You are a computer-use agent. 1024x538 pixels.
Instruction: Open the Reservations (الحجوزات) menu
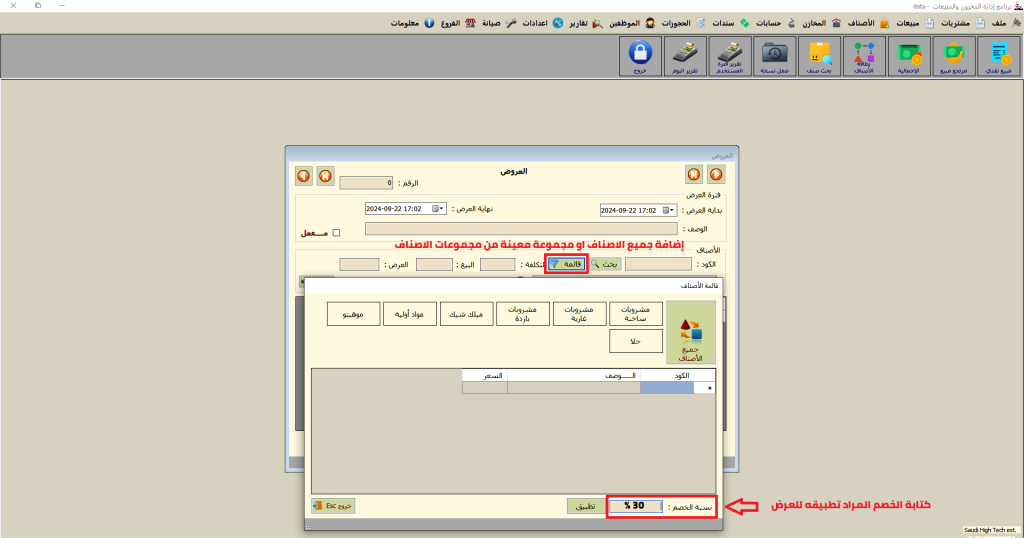point(676,23)
